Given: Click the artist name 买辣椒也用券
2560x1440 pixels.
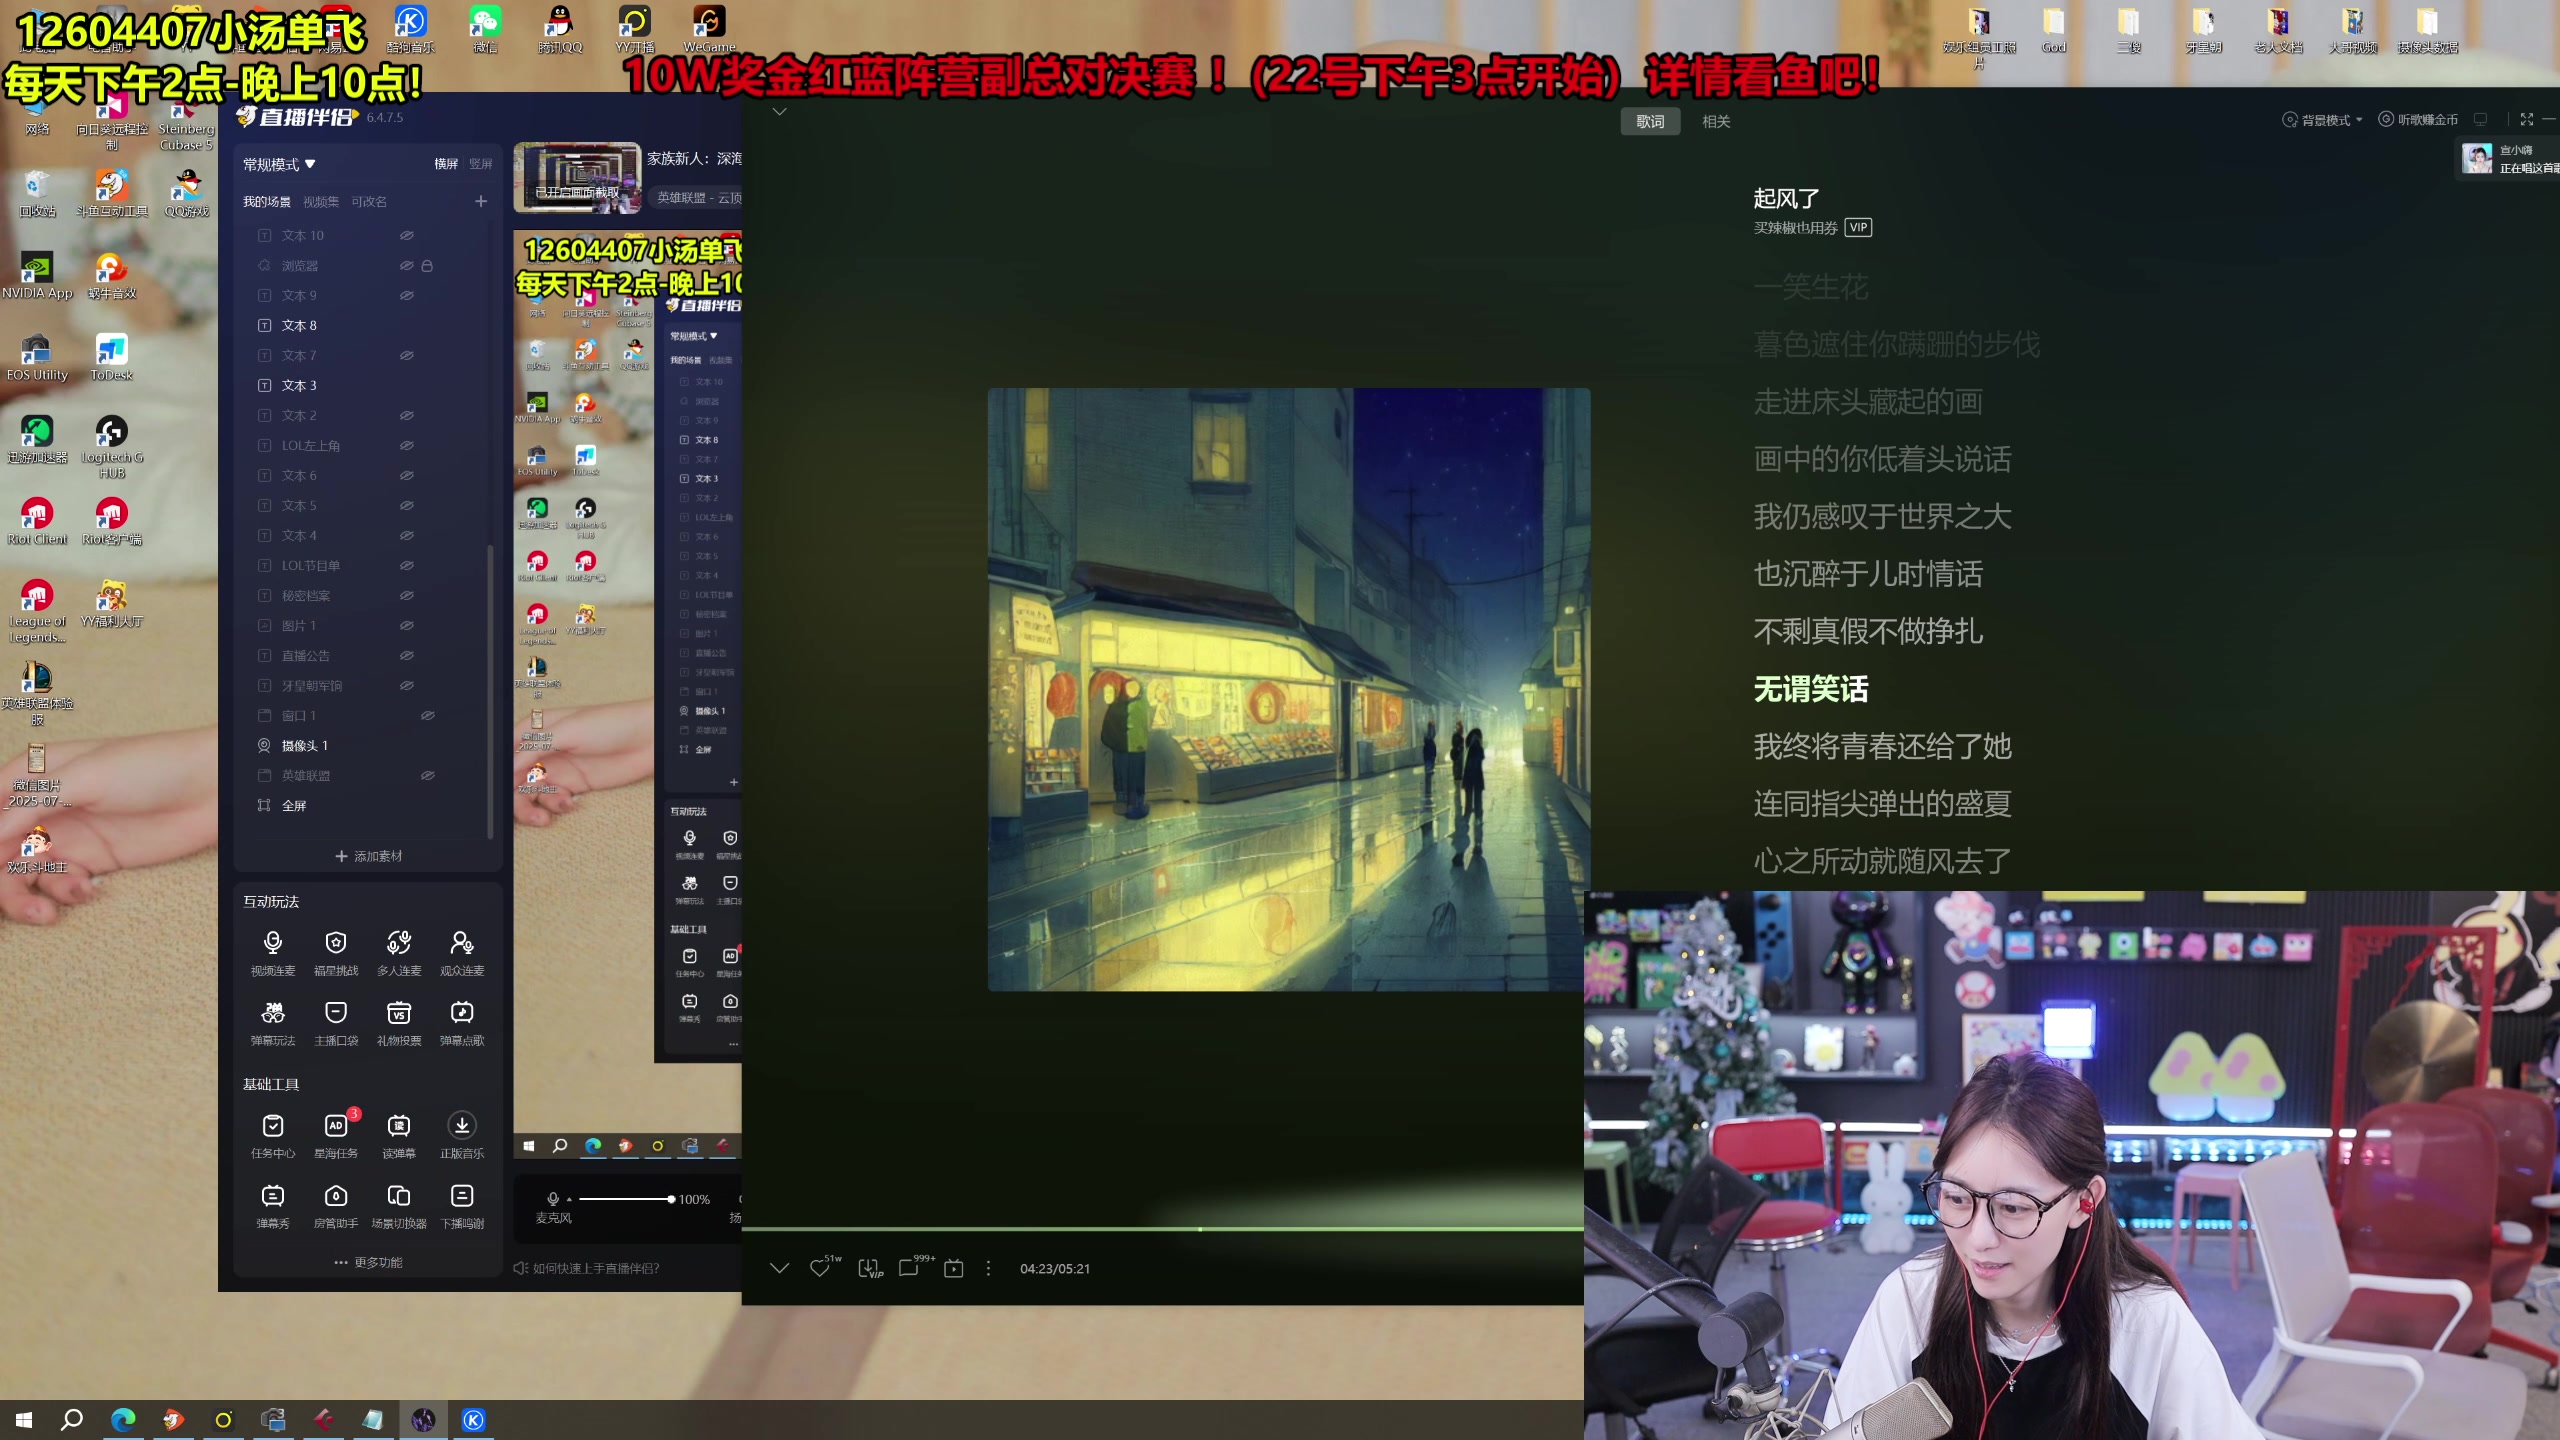Looking at the screenshot, I should (1795, 228).
